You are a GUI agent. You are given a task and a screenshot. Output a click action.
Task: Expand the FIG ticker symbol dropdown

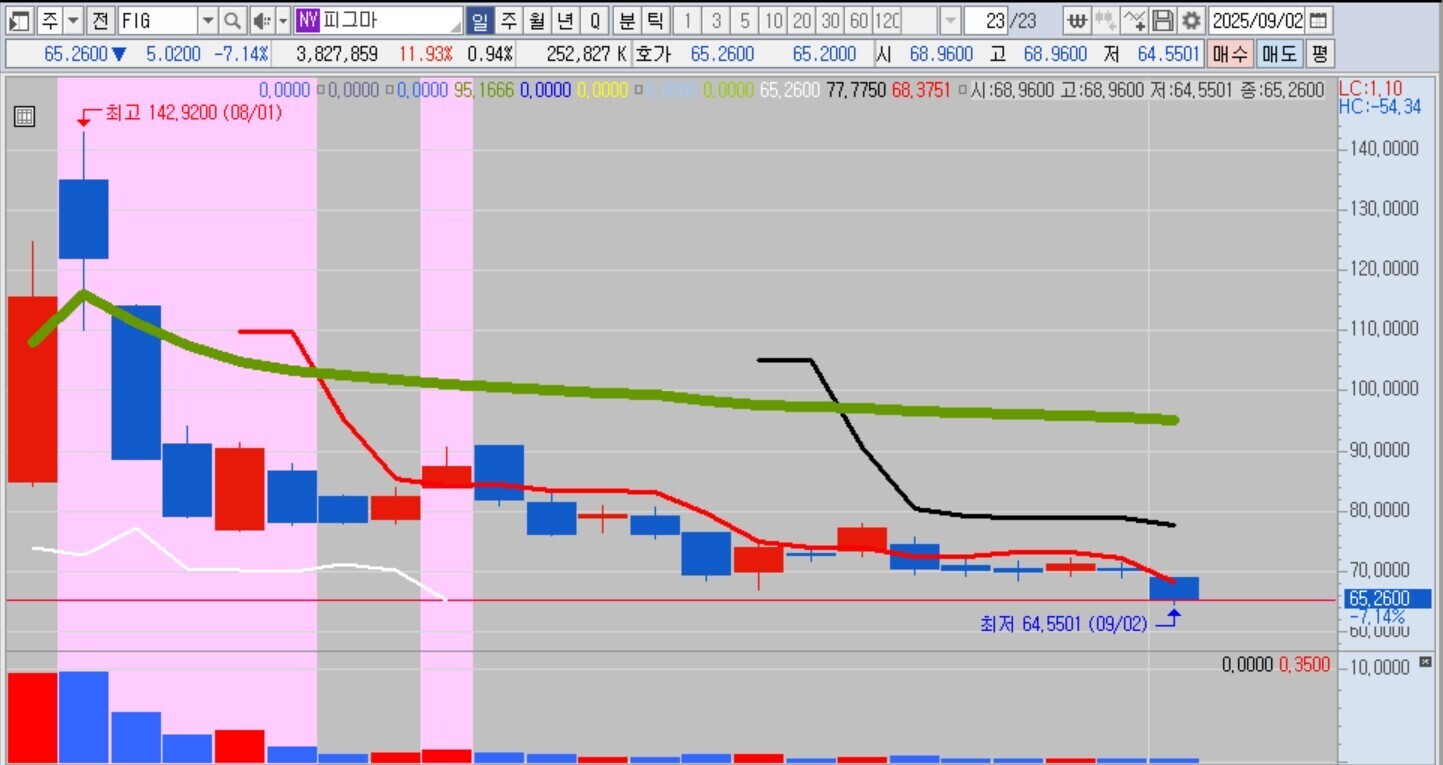coord(207,20)
